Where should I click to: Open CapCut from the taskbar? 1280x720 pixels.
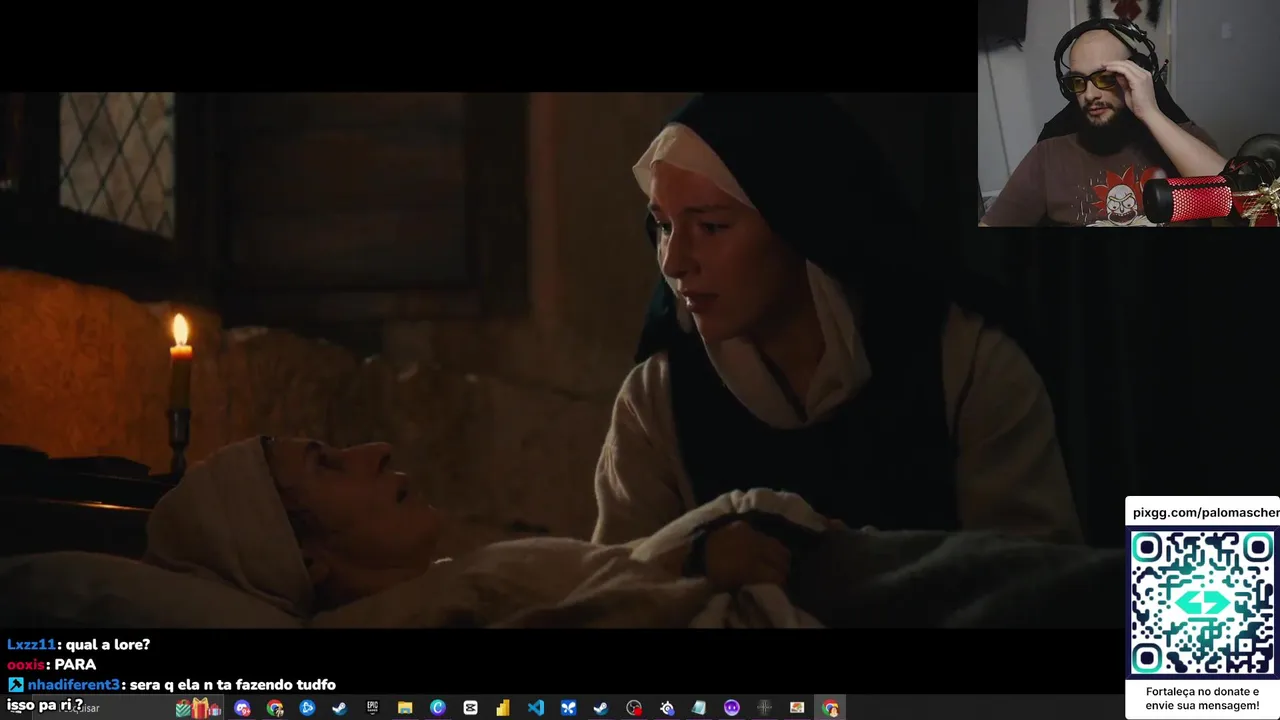click(470, 708)
